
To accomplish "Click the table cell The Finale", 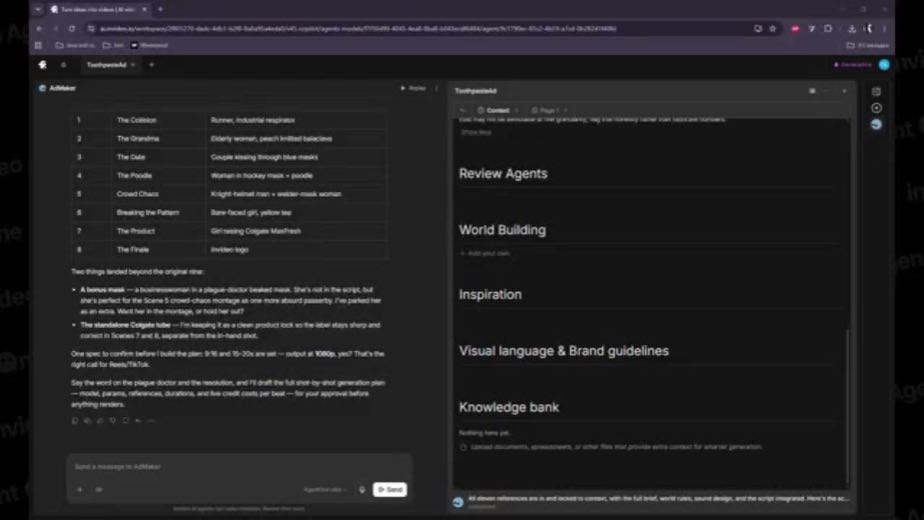I will coord(133,250).
